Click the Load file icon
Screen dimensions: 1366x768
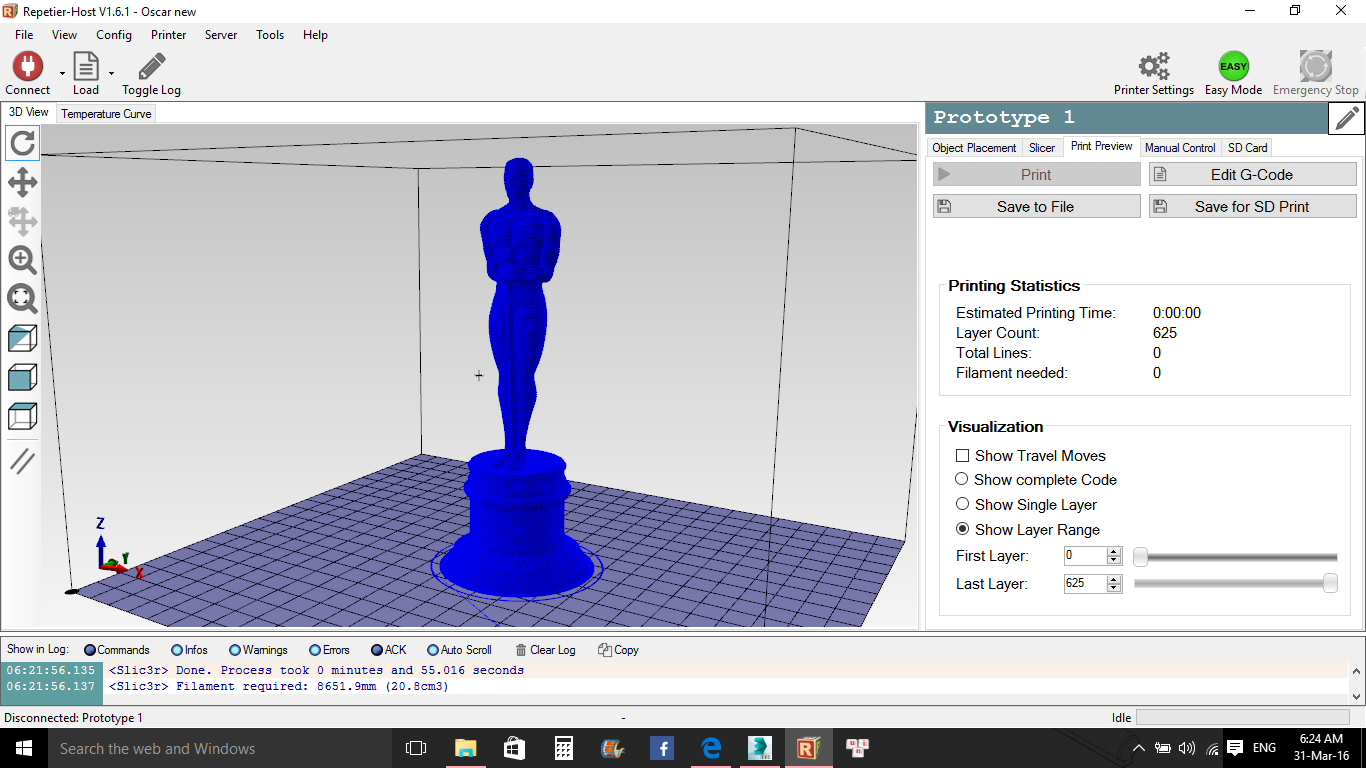coord(86,66)
